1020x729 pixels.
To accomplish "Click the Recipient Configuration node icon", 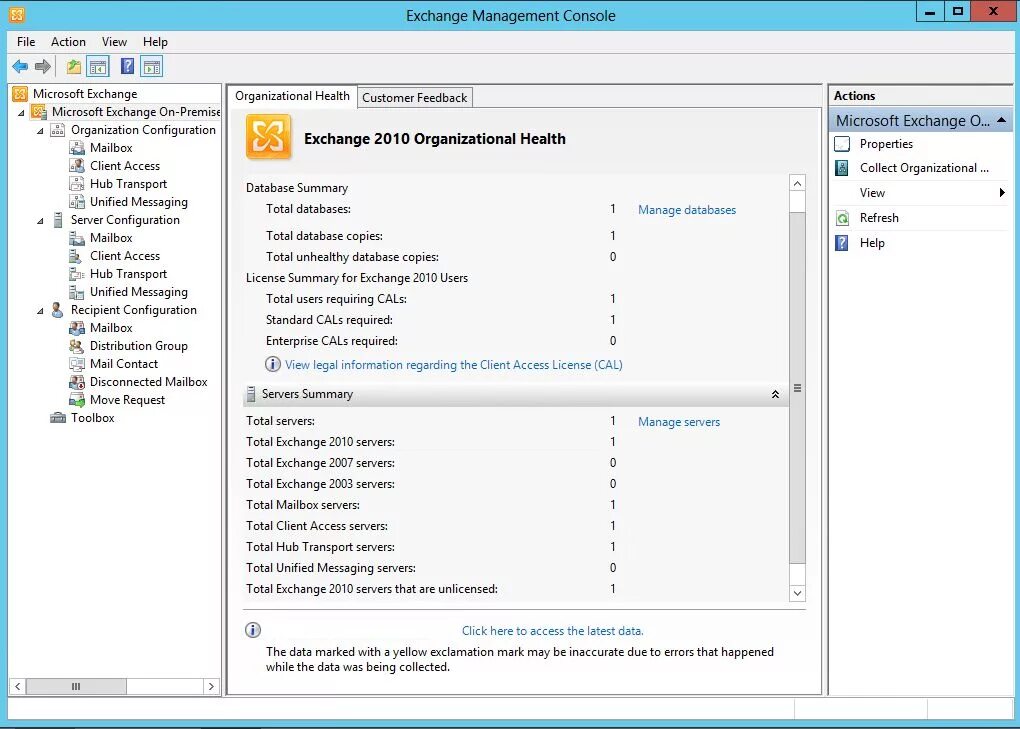I will [x=57, y=310].
